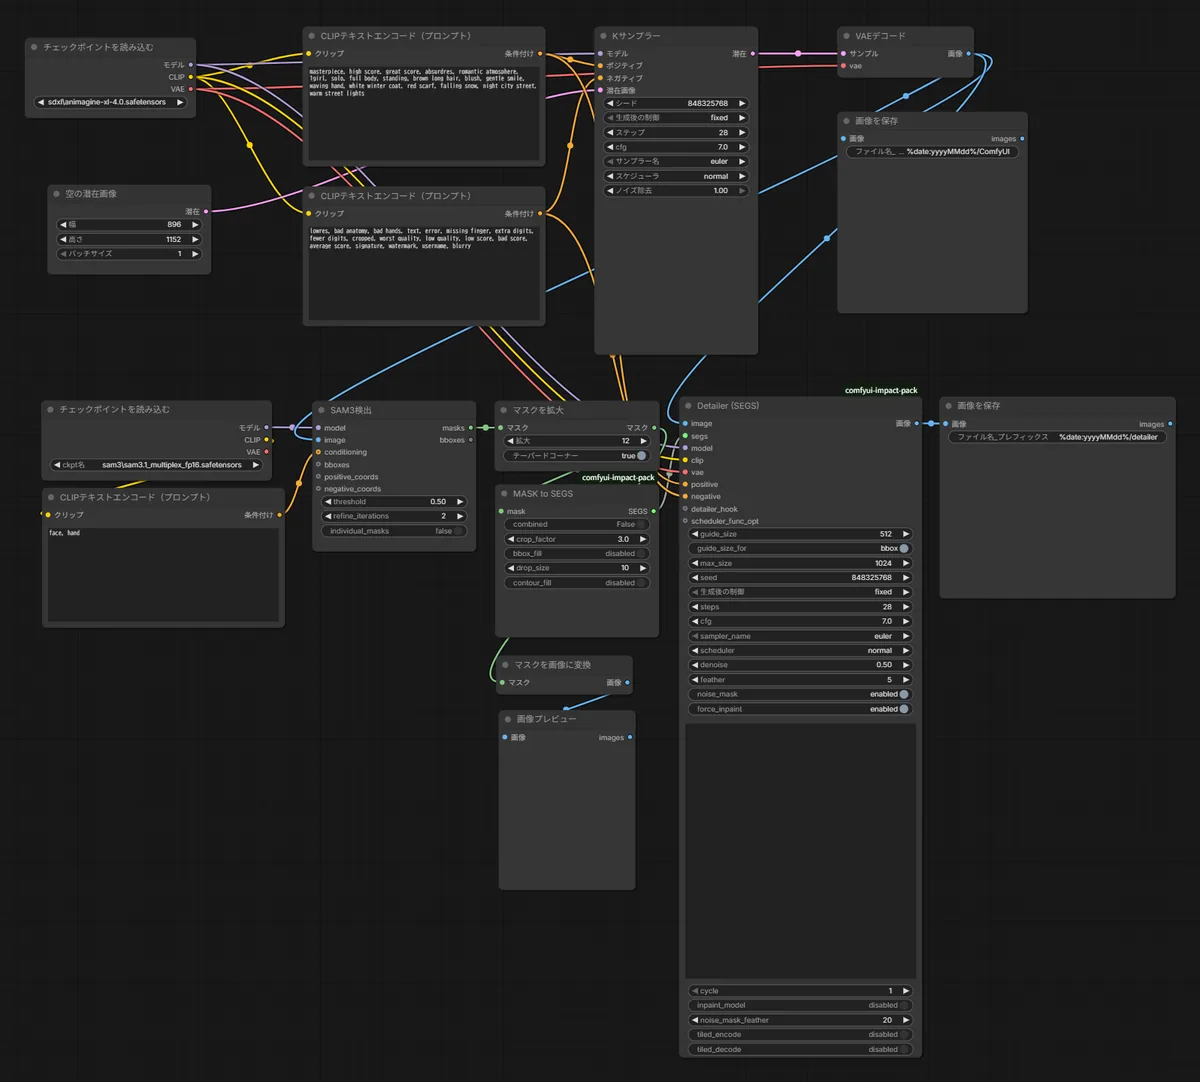Collapse the detailer 画像を保存 node title dot
The image size is (1200, 1082).
click(948, 406)
